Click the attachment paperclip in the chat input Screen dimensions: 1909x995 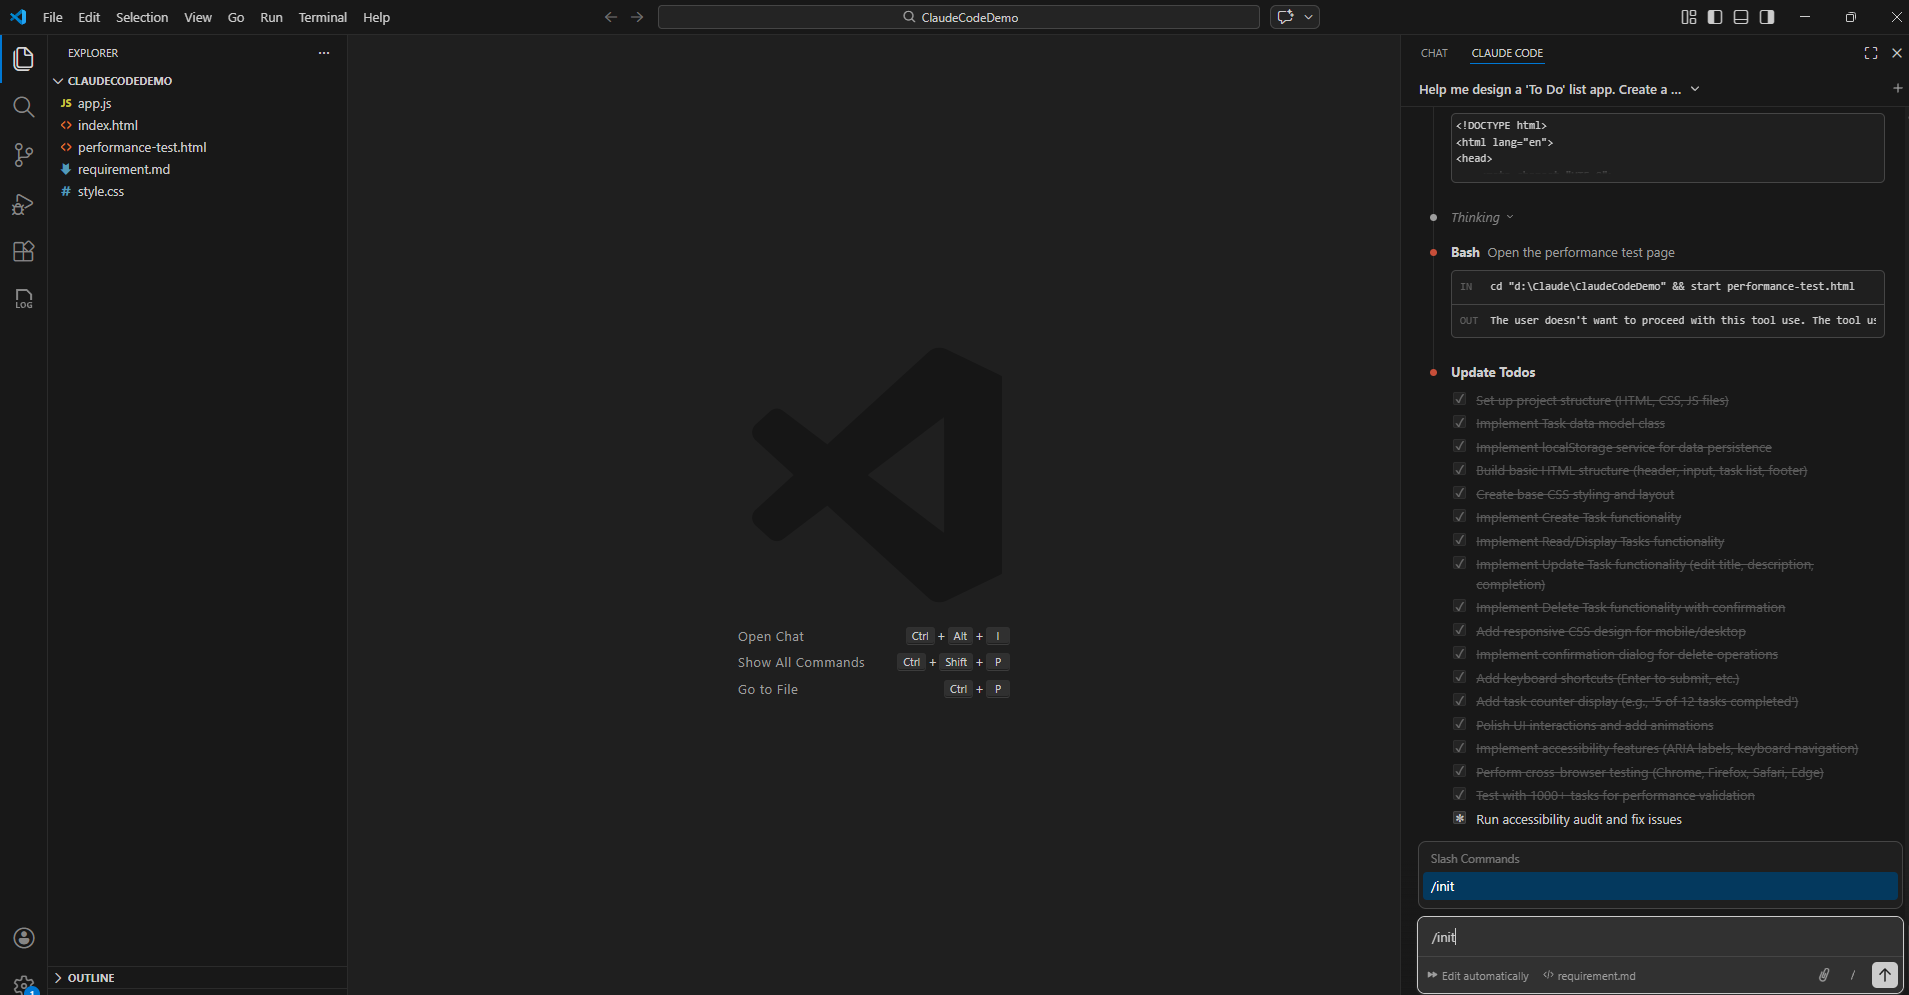pos(1822,975)
